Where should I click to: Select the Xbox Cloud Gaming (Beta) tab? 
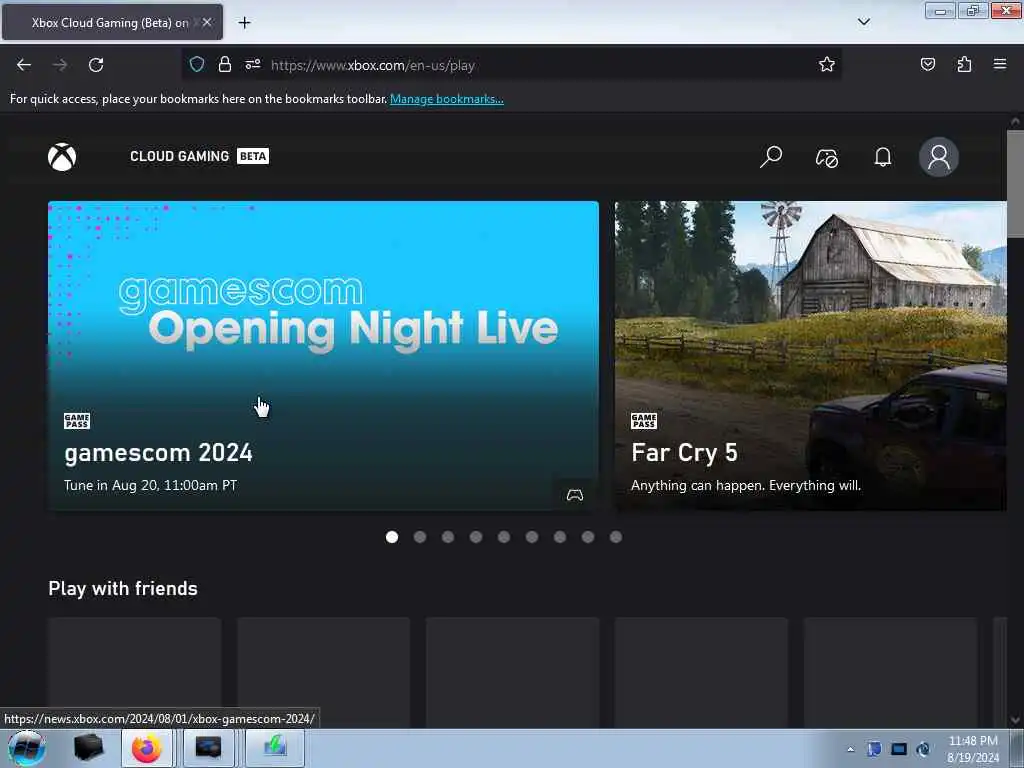112,22
